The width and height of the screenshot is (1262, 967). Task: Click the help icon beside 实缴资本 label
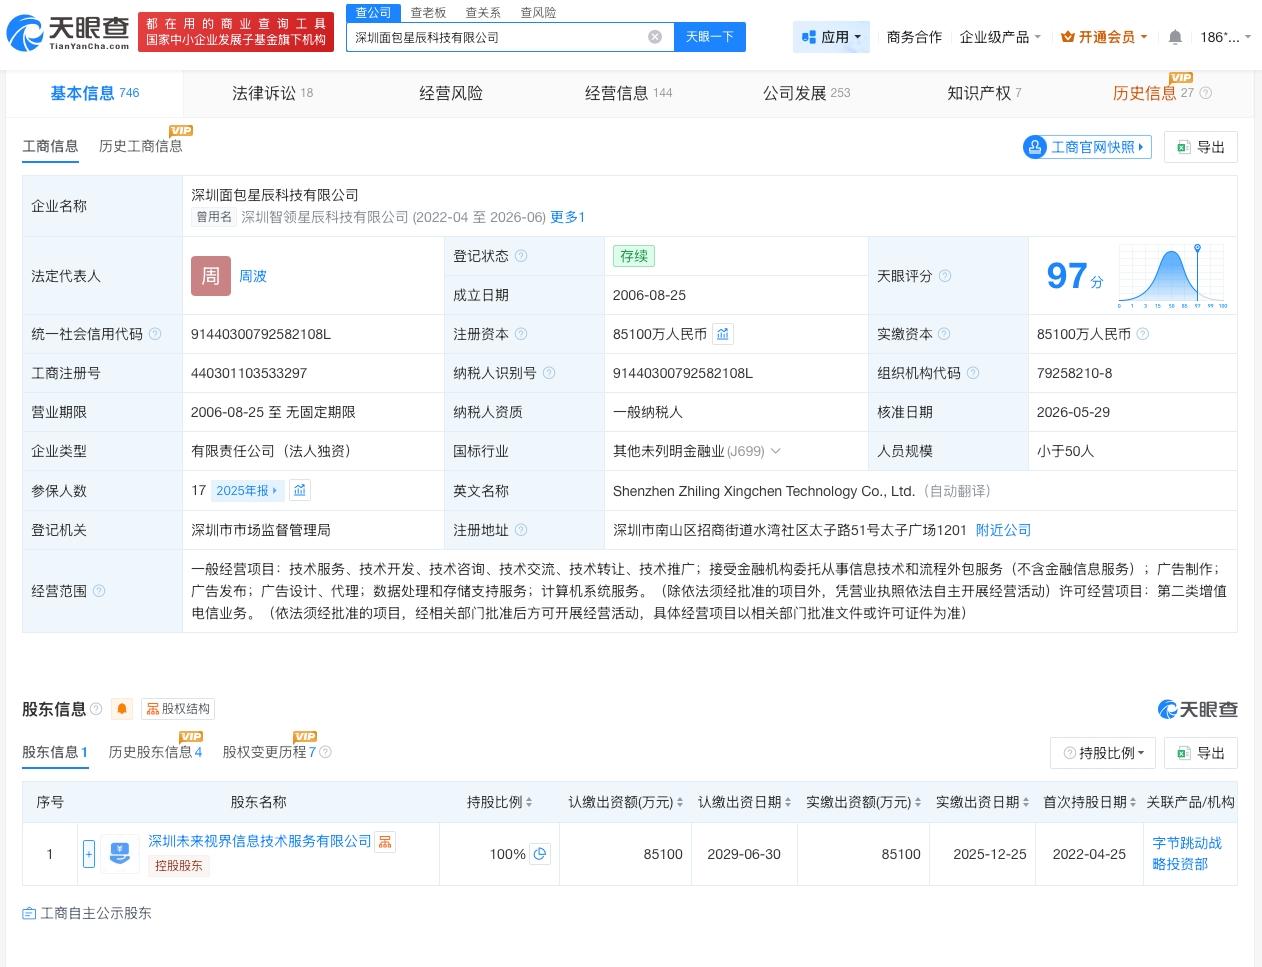click(944, 334)
